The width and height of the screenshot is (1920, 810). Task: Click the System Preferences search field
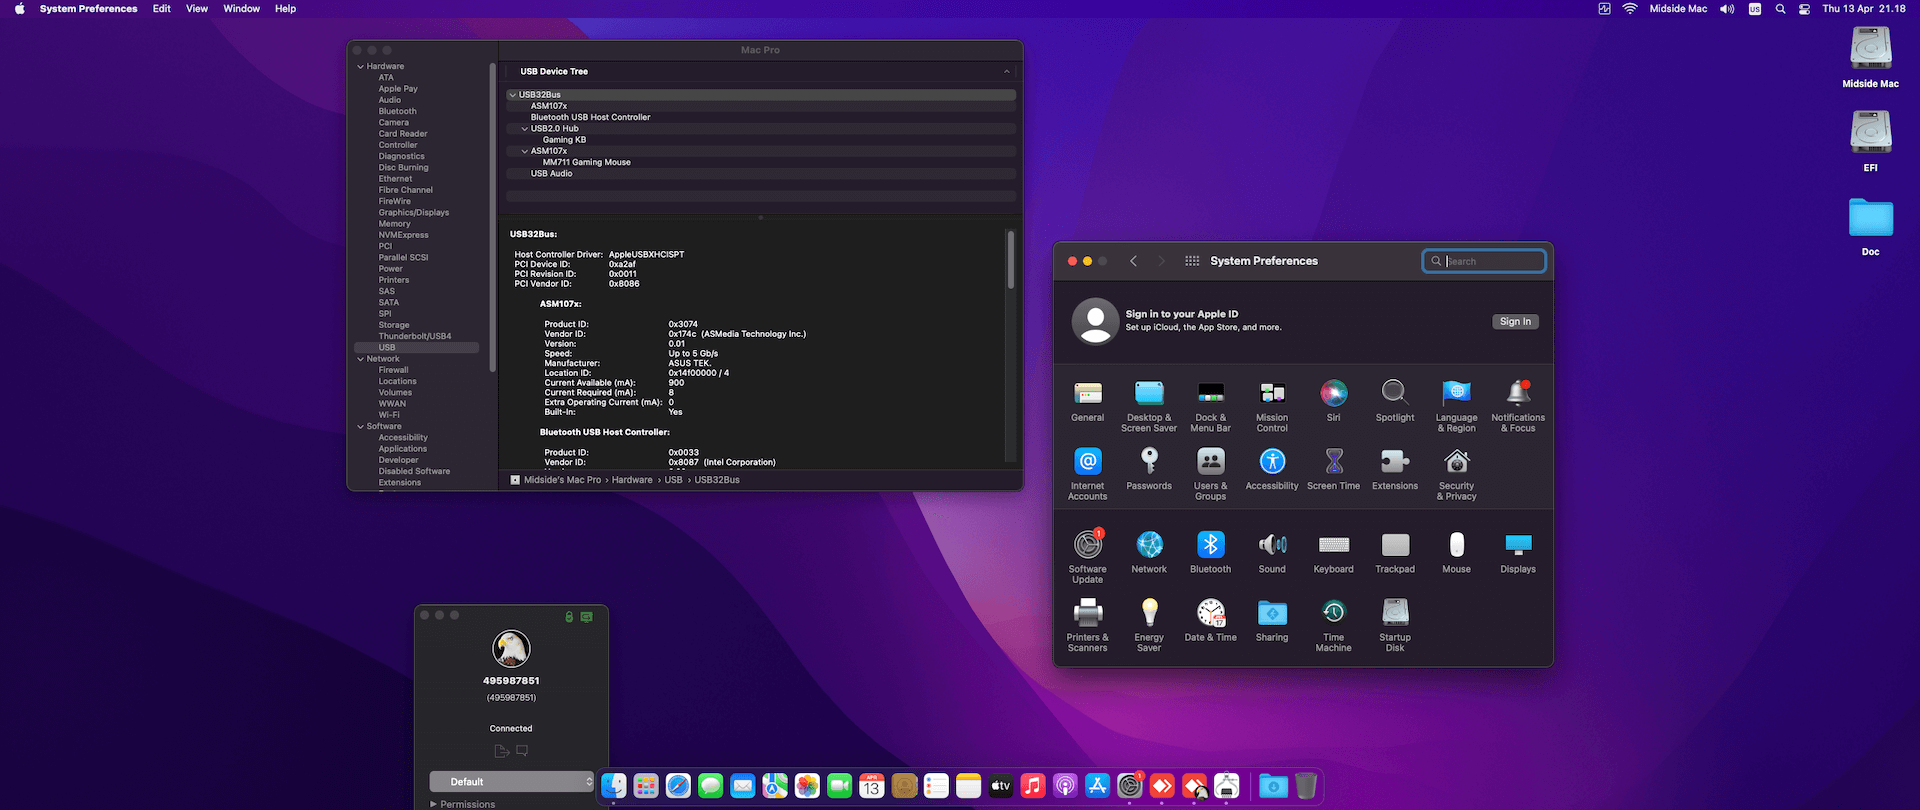point(1484,261)
